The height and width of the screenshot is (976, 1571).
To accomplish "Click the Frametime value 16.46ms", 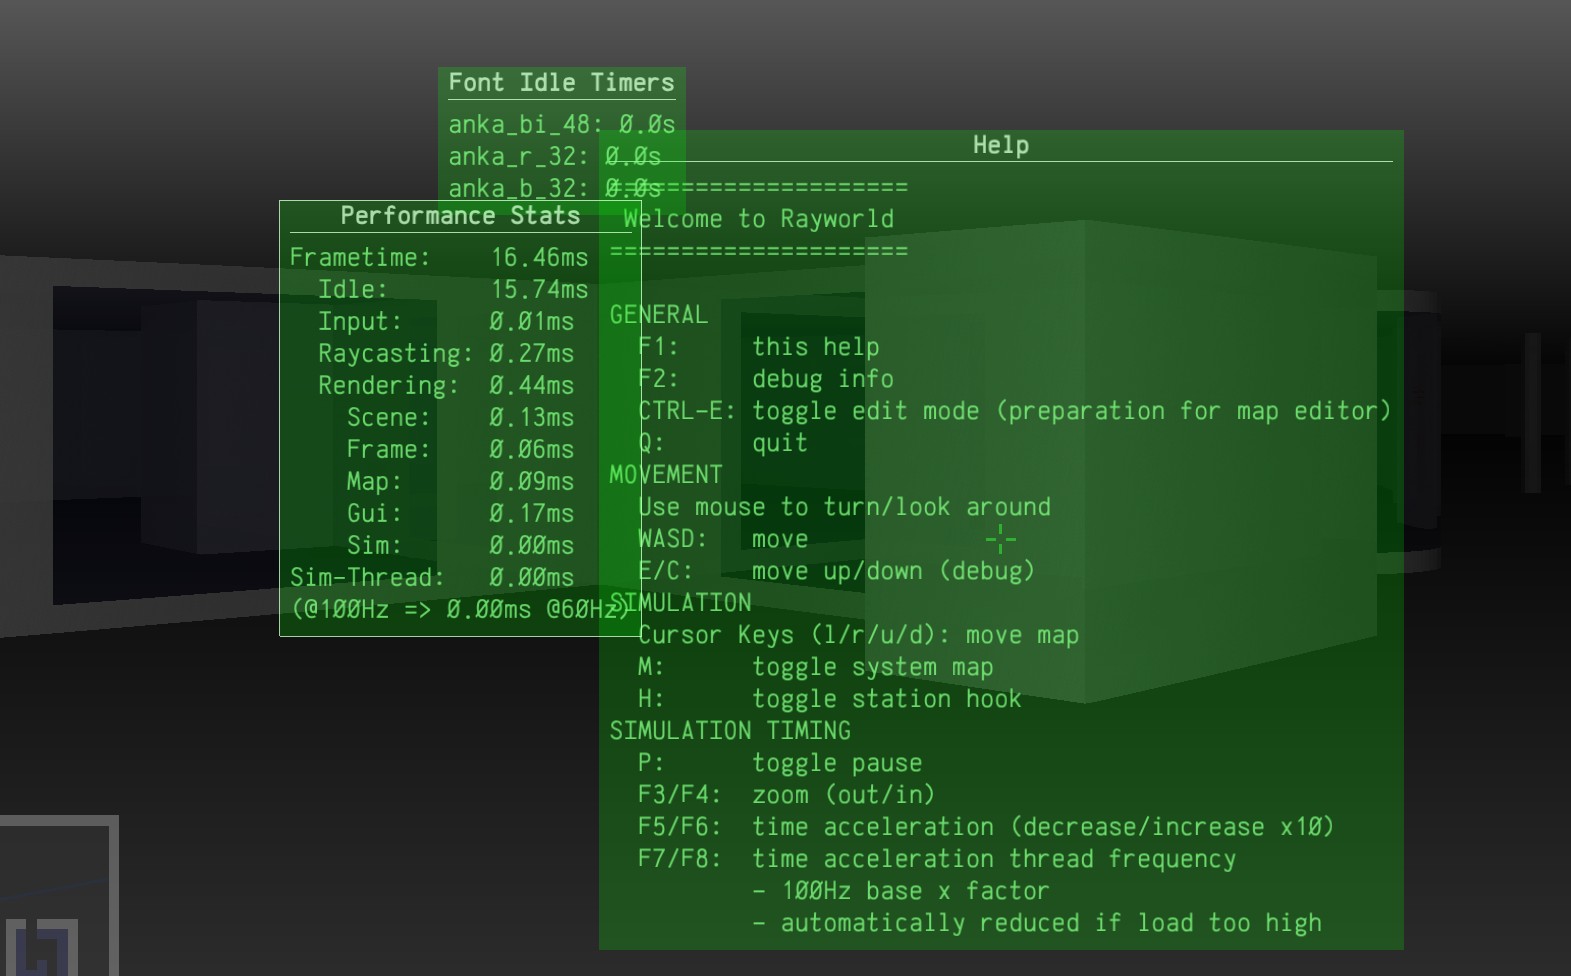I will click(x=539, y=258).
